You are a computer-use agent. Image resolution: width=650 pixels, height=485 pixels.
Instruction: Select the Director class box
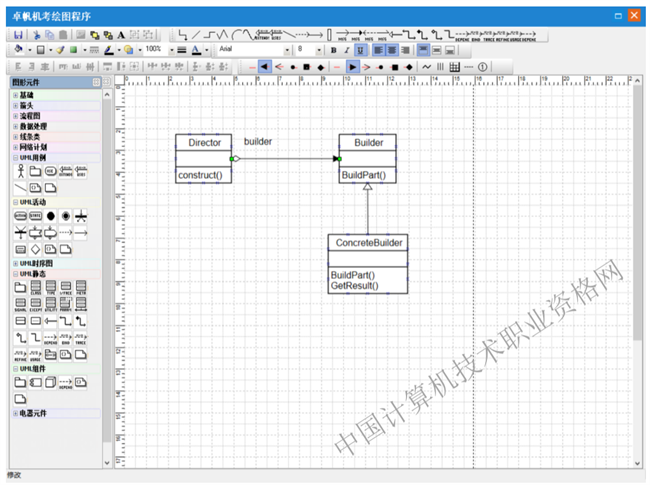click(204, 158)
